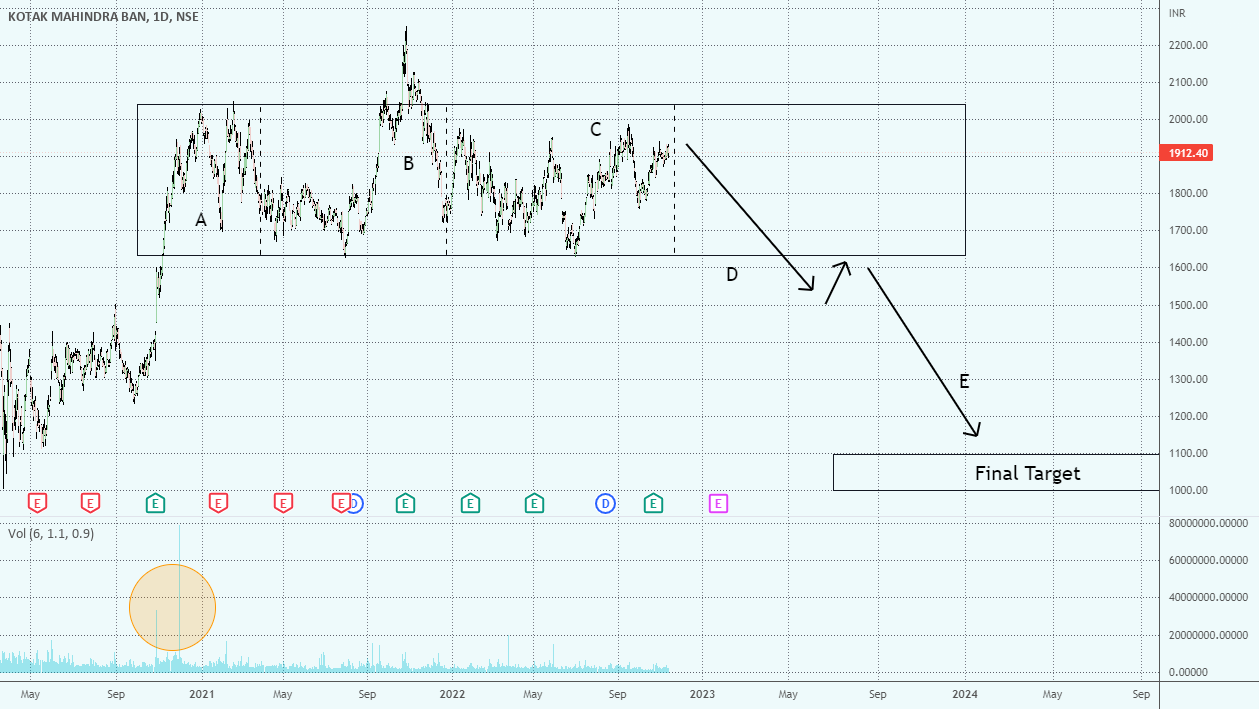The image size is (1259, 709).
Task: Select the green earnings badge below the 2022 label
Action: [x=470, y=503]
